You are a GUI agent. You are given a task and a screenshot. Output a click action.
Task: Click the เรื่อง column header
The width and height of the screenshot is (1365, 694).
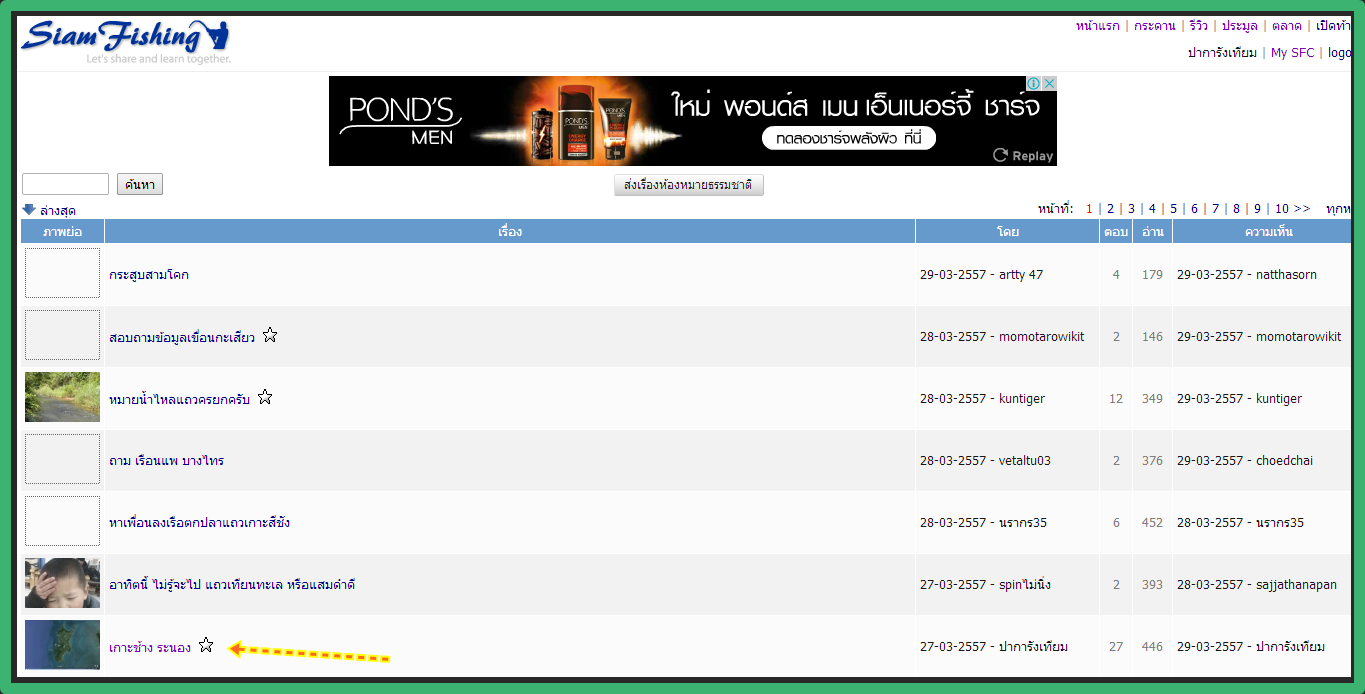(x=510, y=232)
